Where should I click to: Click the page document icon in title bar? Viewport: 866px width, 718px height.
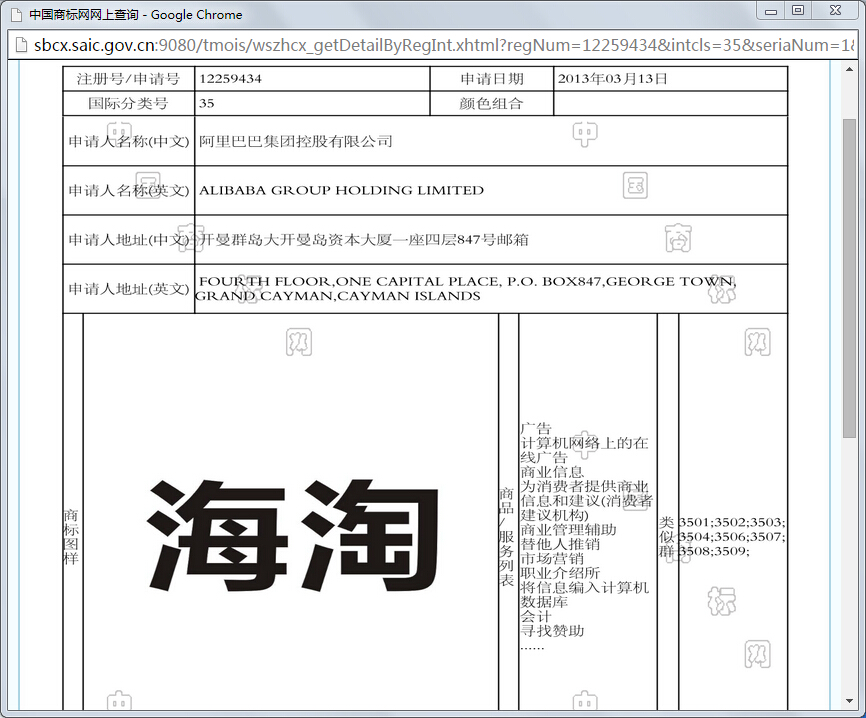click(17, 15)
